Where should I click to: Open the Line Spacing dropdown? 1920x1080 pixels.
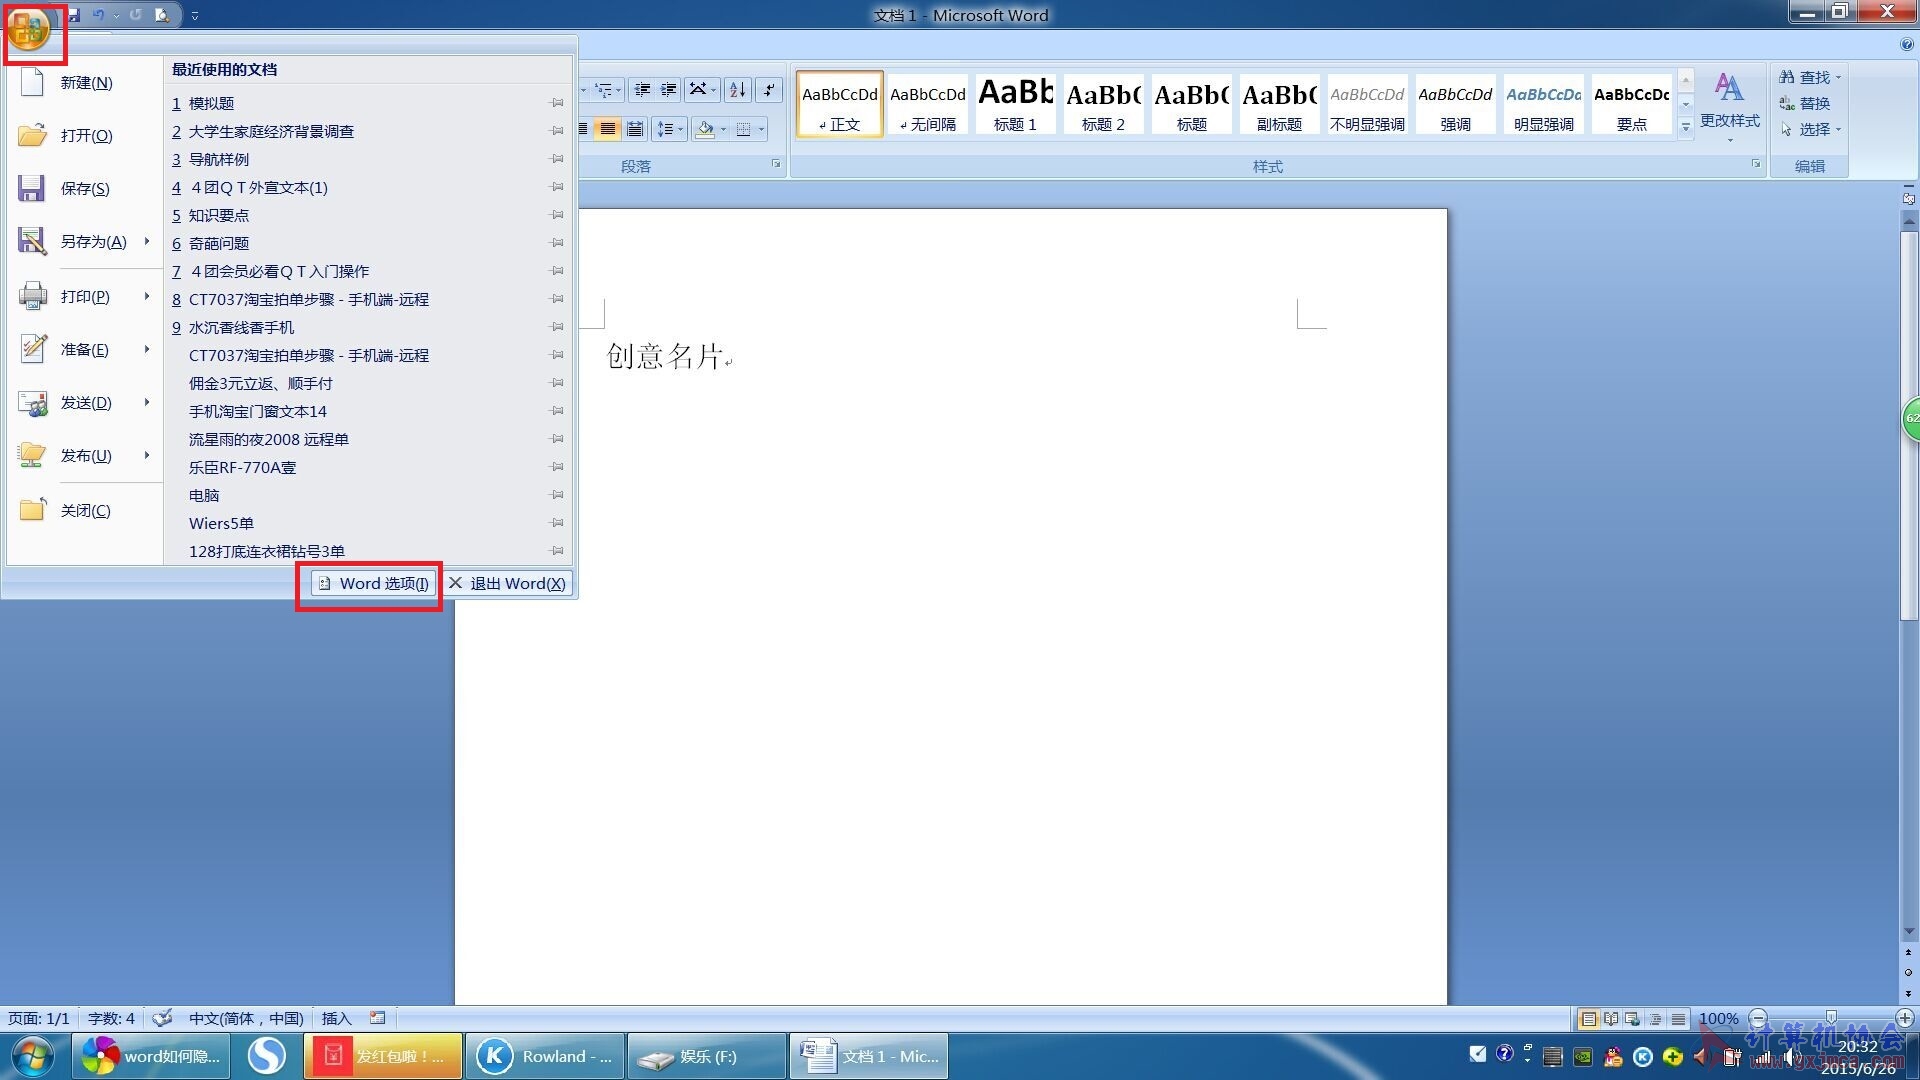(x=669, y=130)
